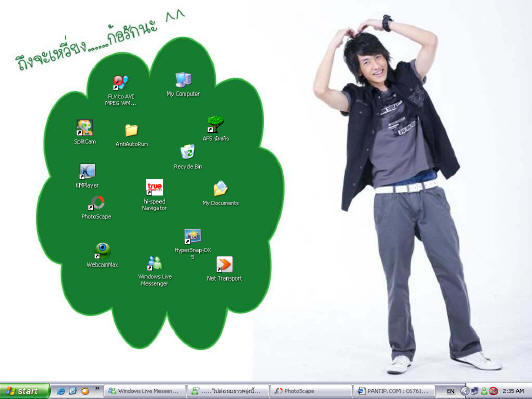Open the Start menu
This screenshot has width=532, height=399.
click(25, 391)
